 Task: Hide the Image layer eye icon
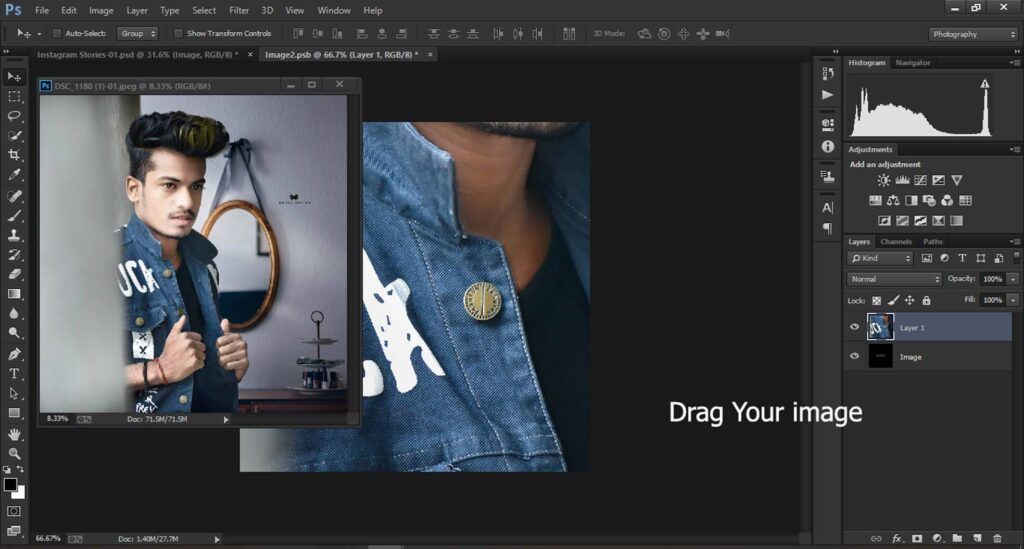click(854, 356)
